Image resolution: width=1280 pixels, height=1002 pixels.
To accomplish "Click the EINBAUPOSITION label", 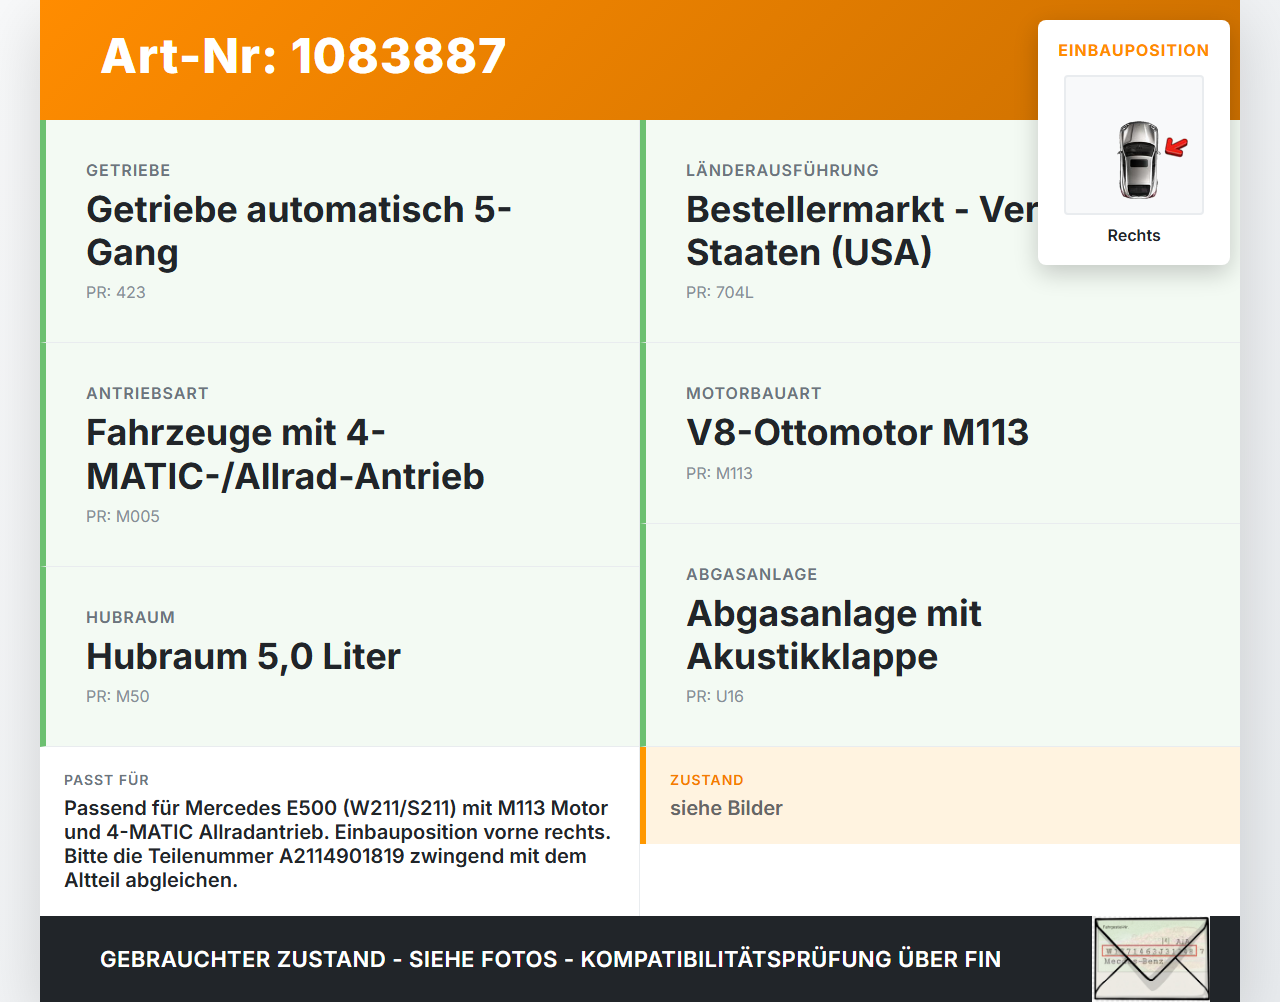I will (x=1134, y=50).
